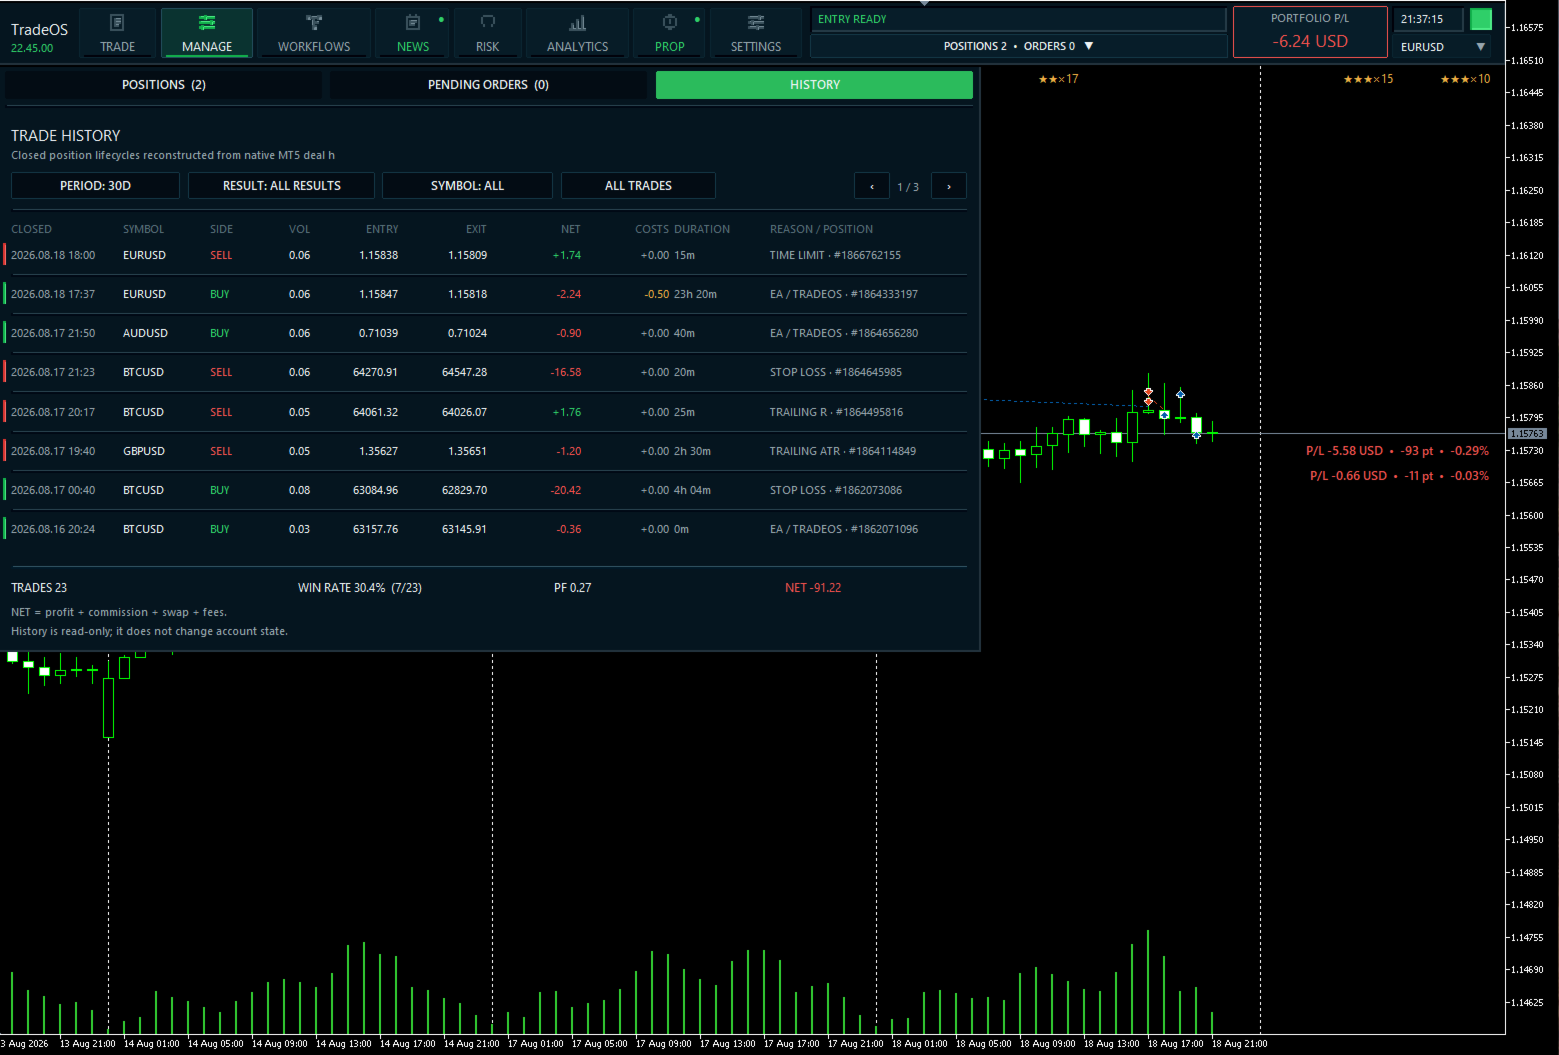The height and width of the screenshot is (1055, 1559).
Task: Go to next history page
Action: 949,187
